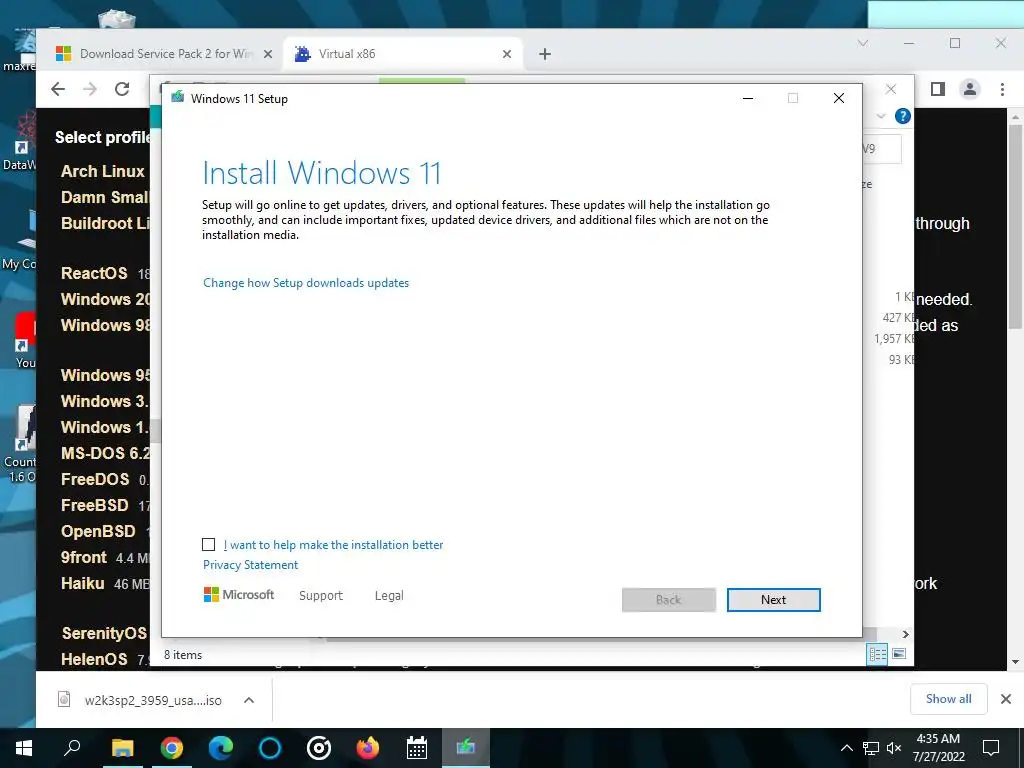Viewport: 1024px width, 768px height.
Task: Click the Microsoft logo in Setup footer
Action: (239, 594)
